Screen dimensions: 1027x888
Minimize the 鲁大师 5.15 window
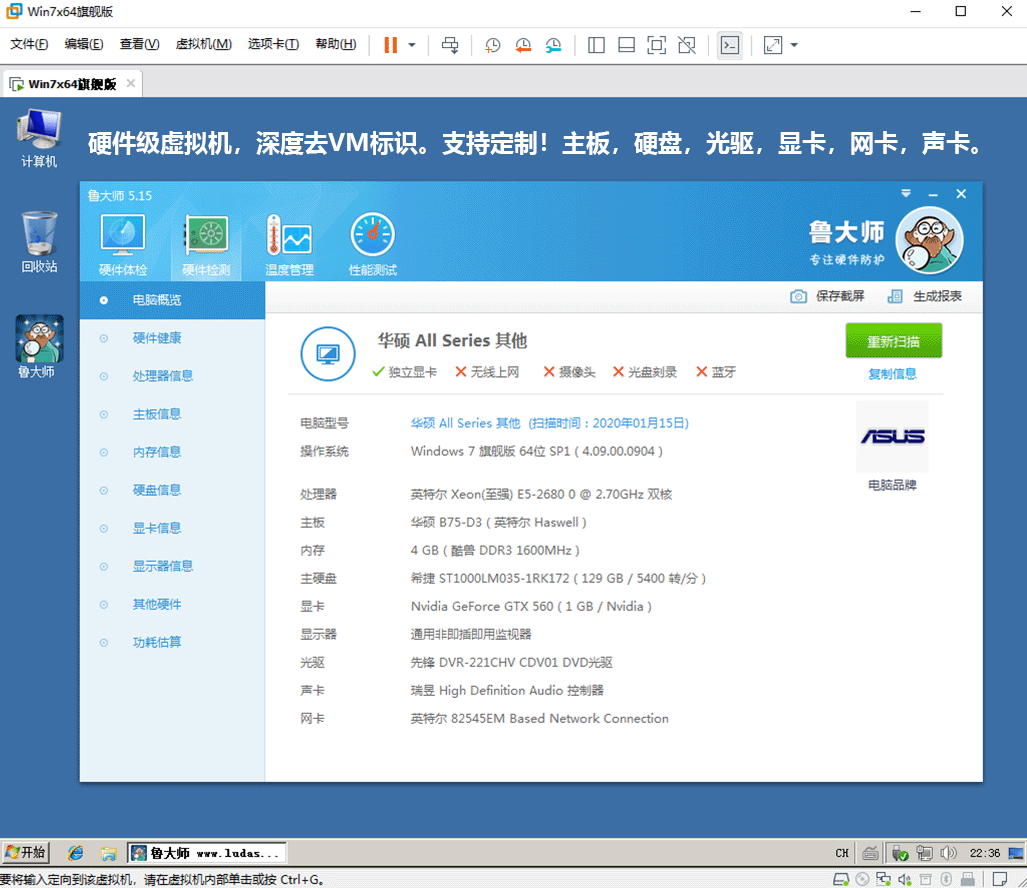click(x=933, y=194)
